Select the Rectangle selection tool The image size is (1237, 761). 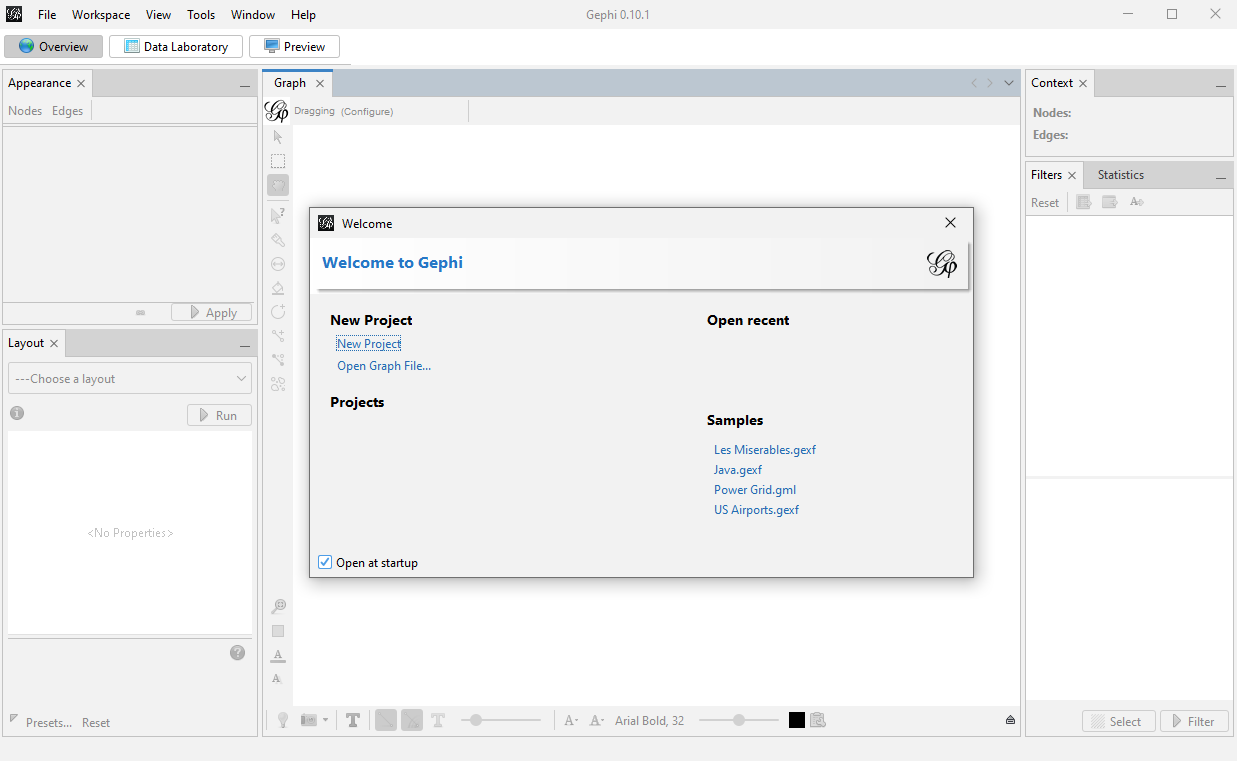[x=277, y=160]
